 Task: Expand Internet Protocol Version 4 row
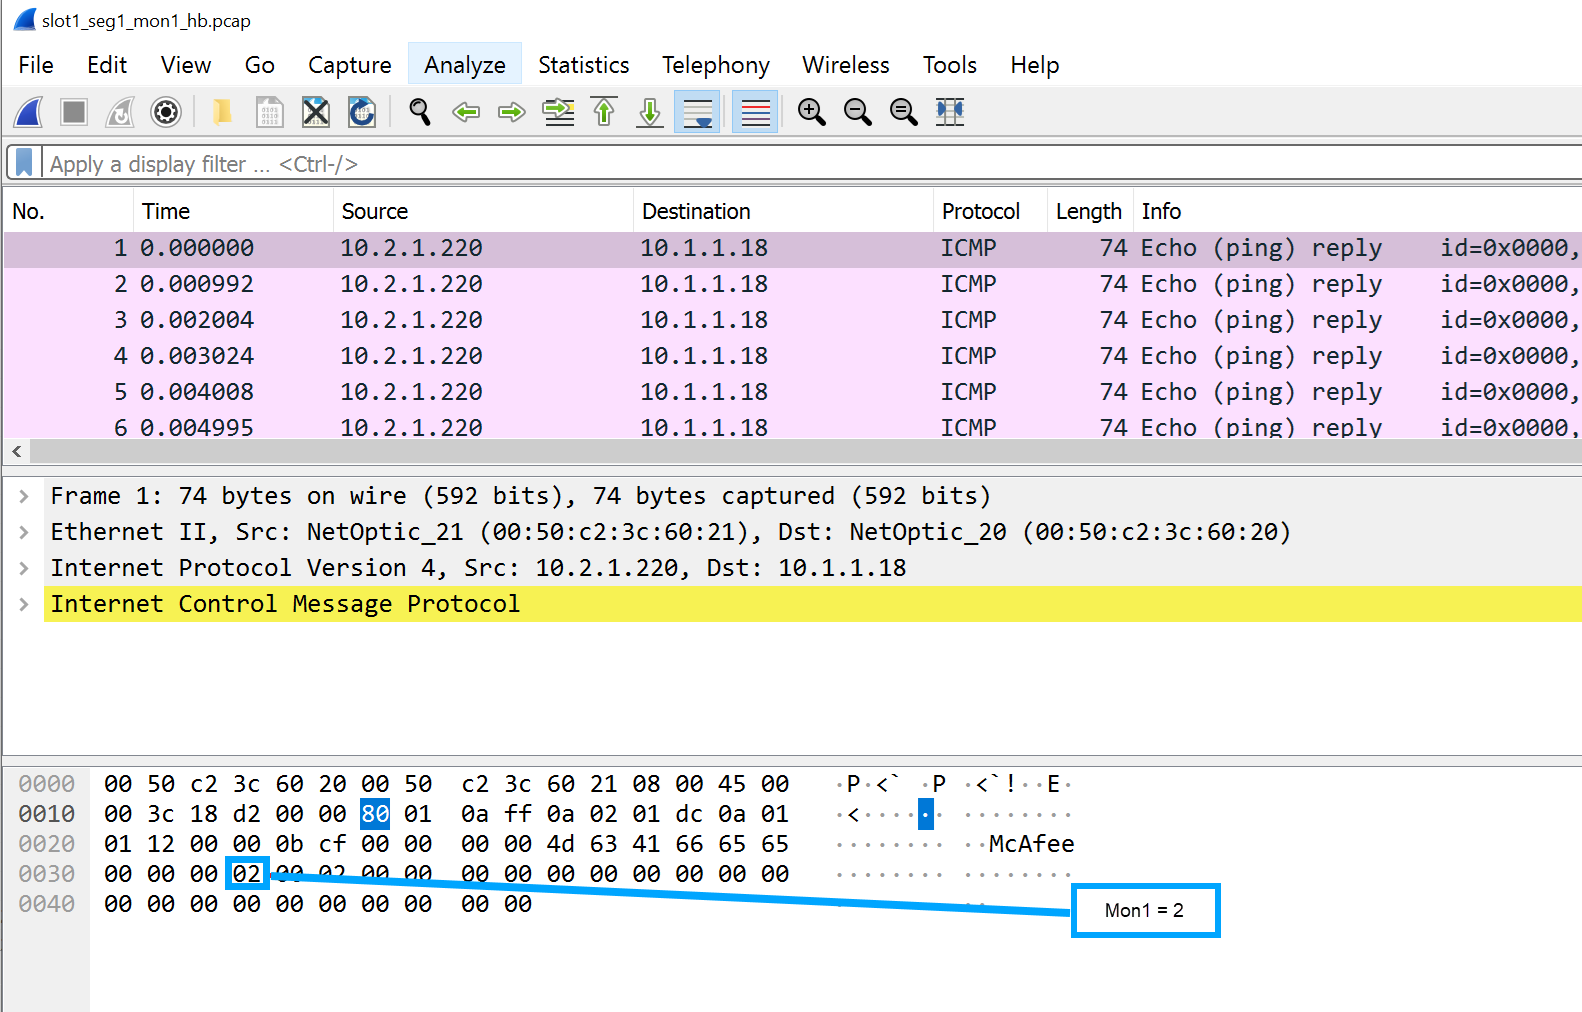(23, 568)
